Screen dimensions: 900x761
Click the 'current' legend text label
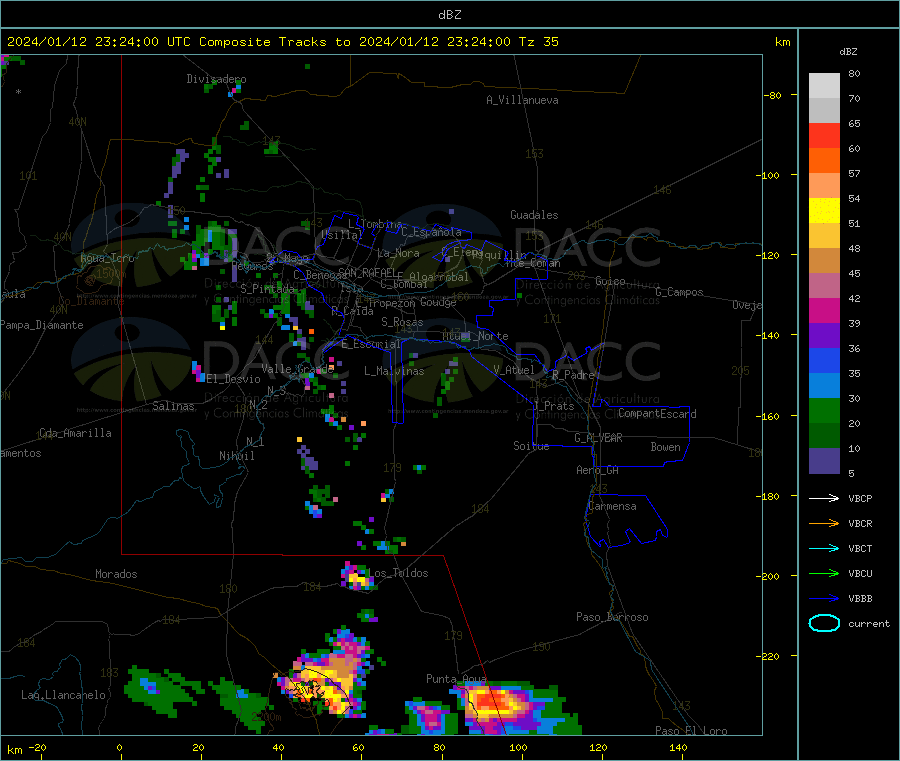pyautogui.click(x=868, y=623)
